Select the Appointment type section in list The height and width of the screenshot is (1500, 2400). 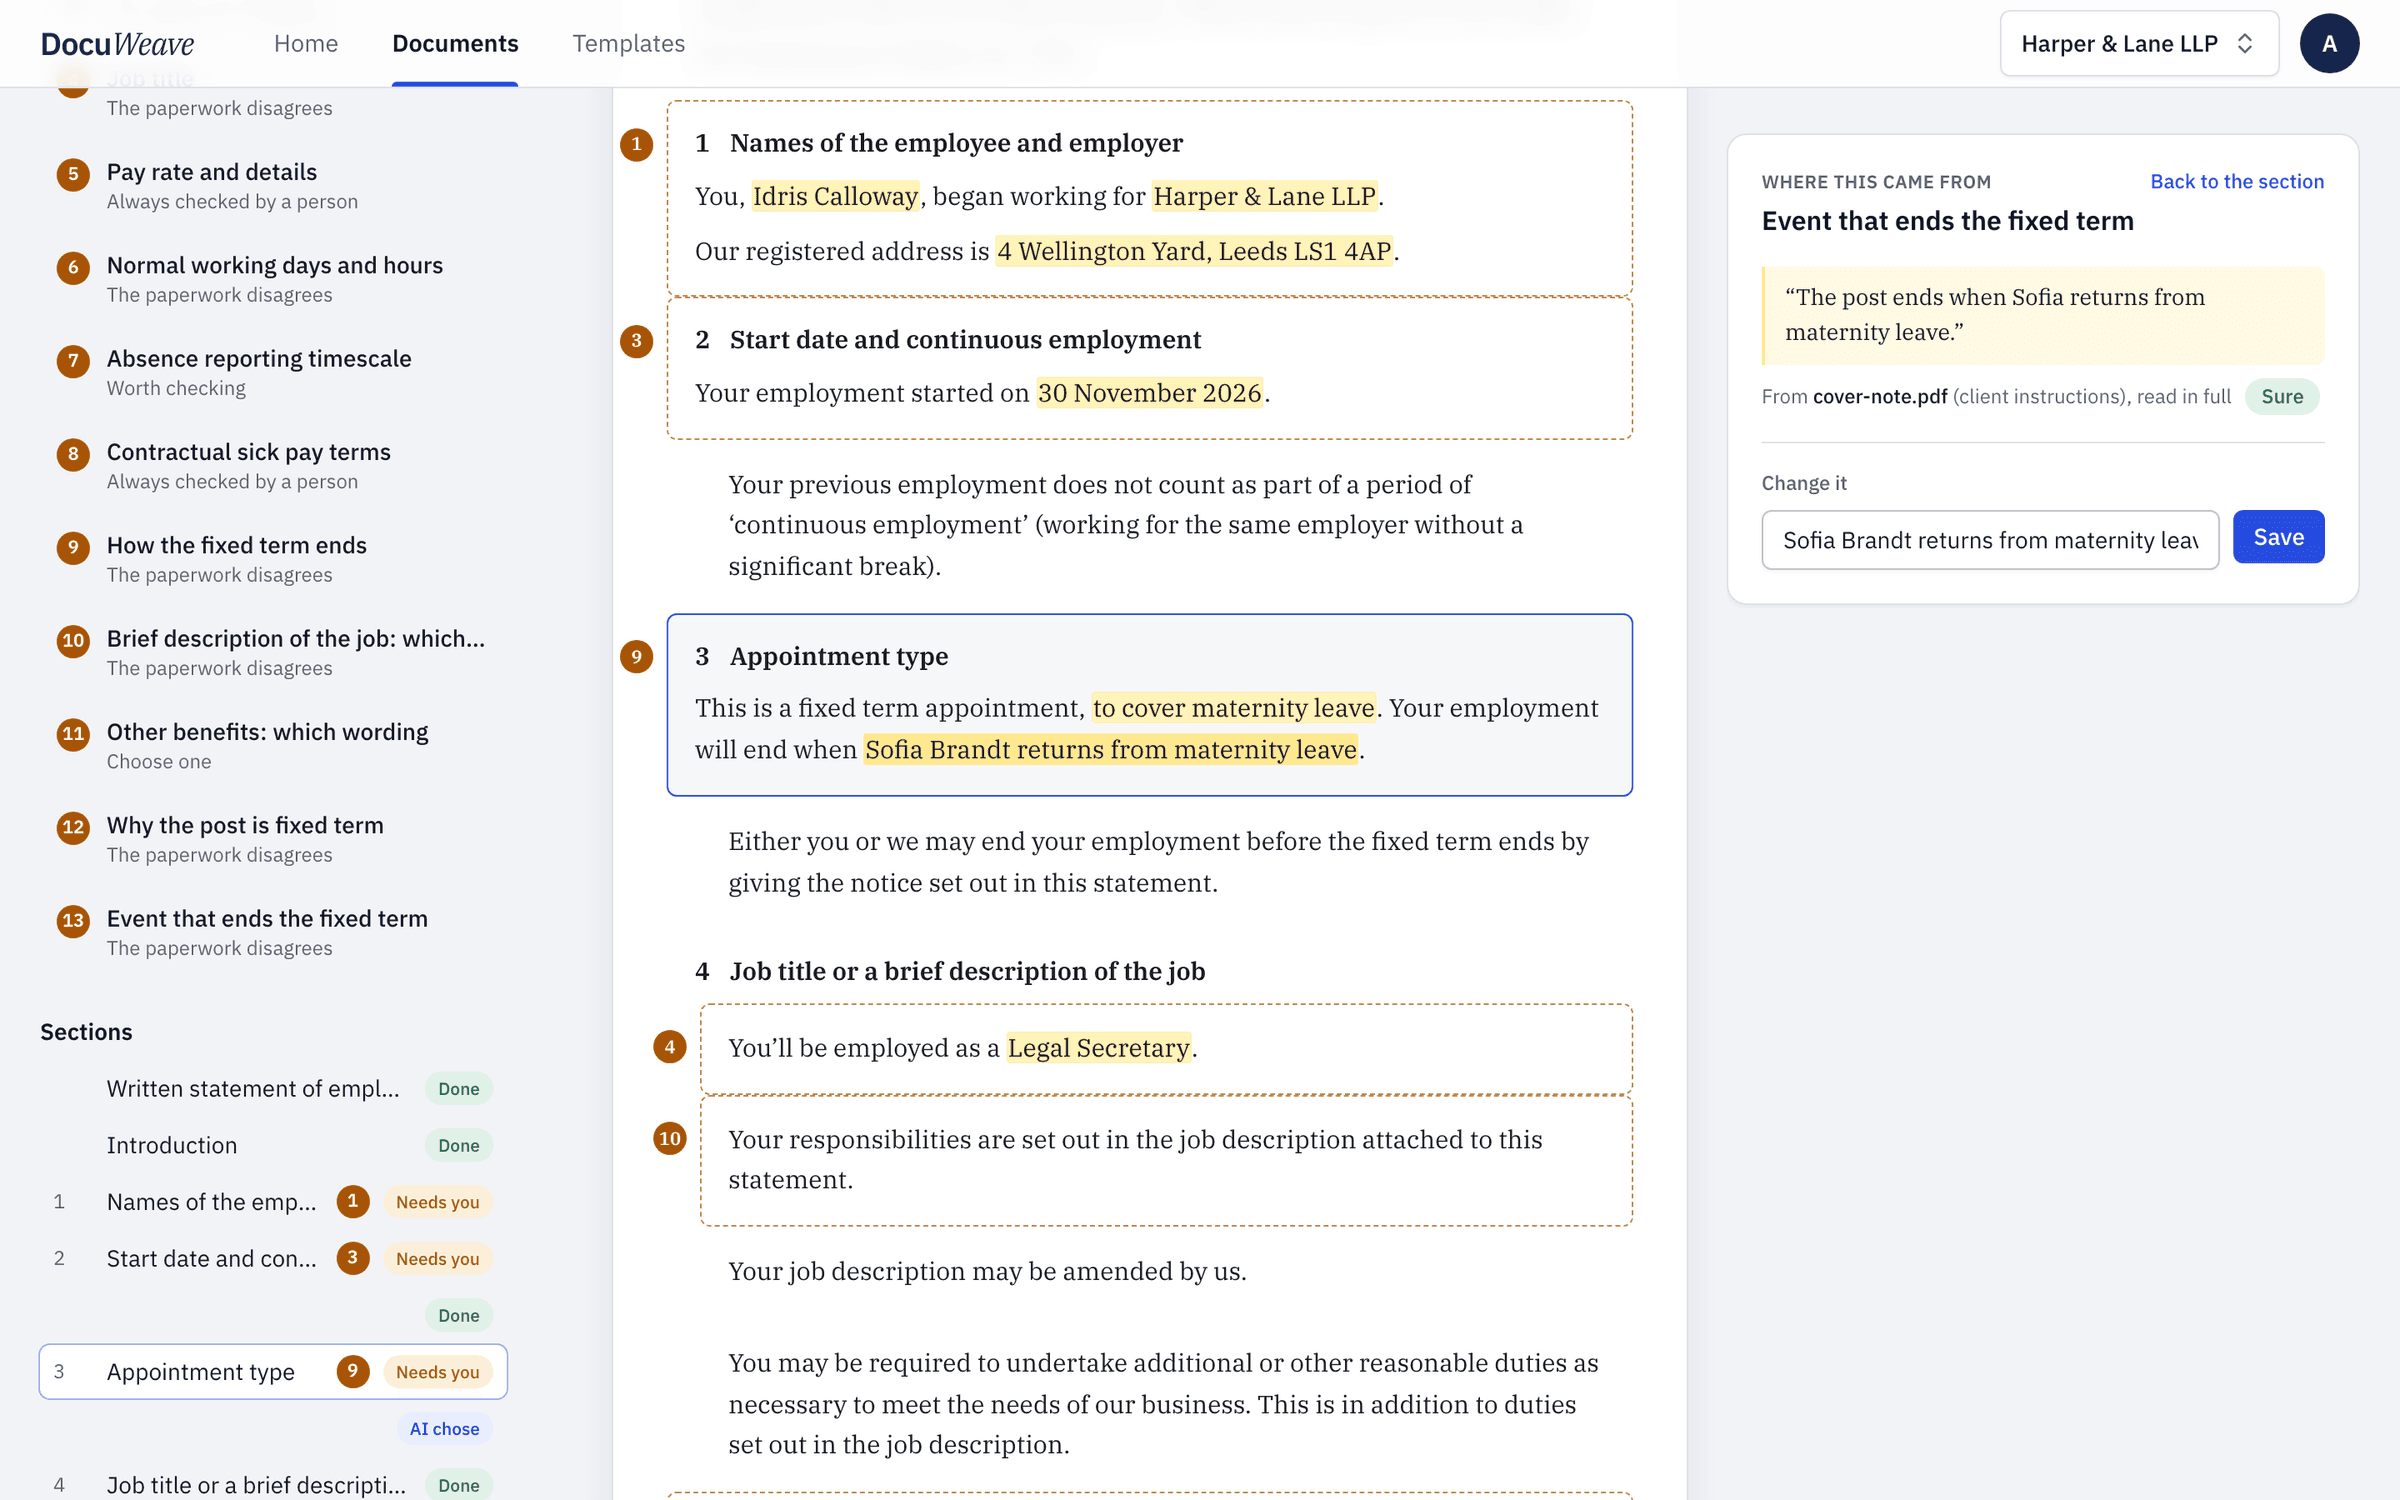click(273, 1372)
